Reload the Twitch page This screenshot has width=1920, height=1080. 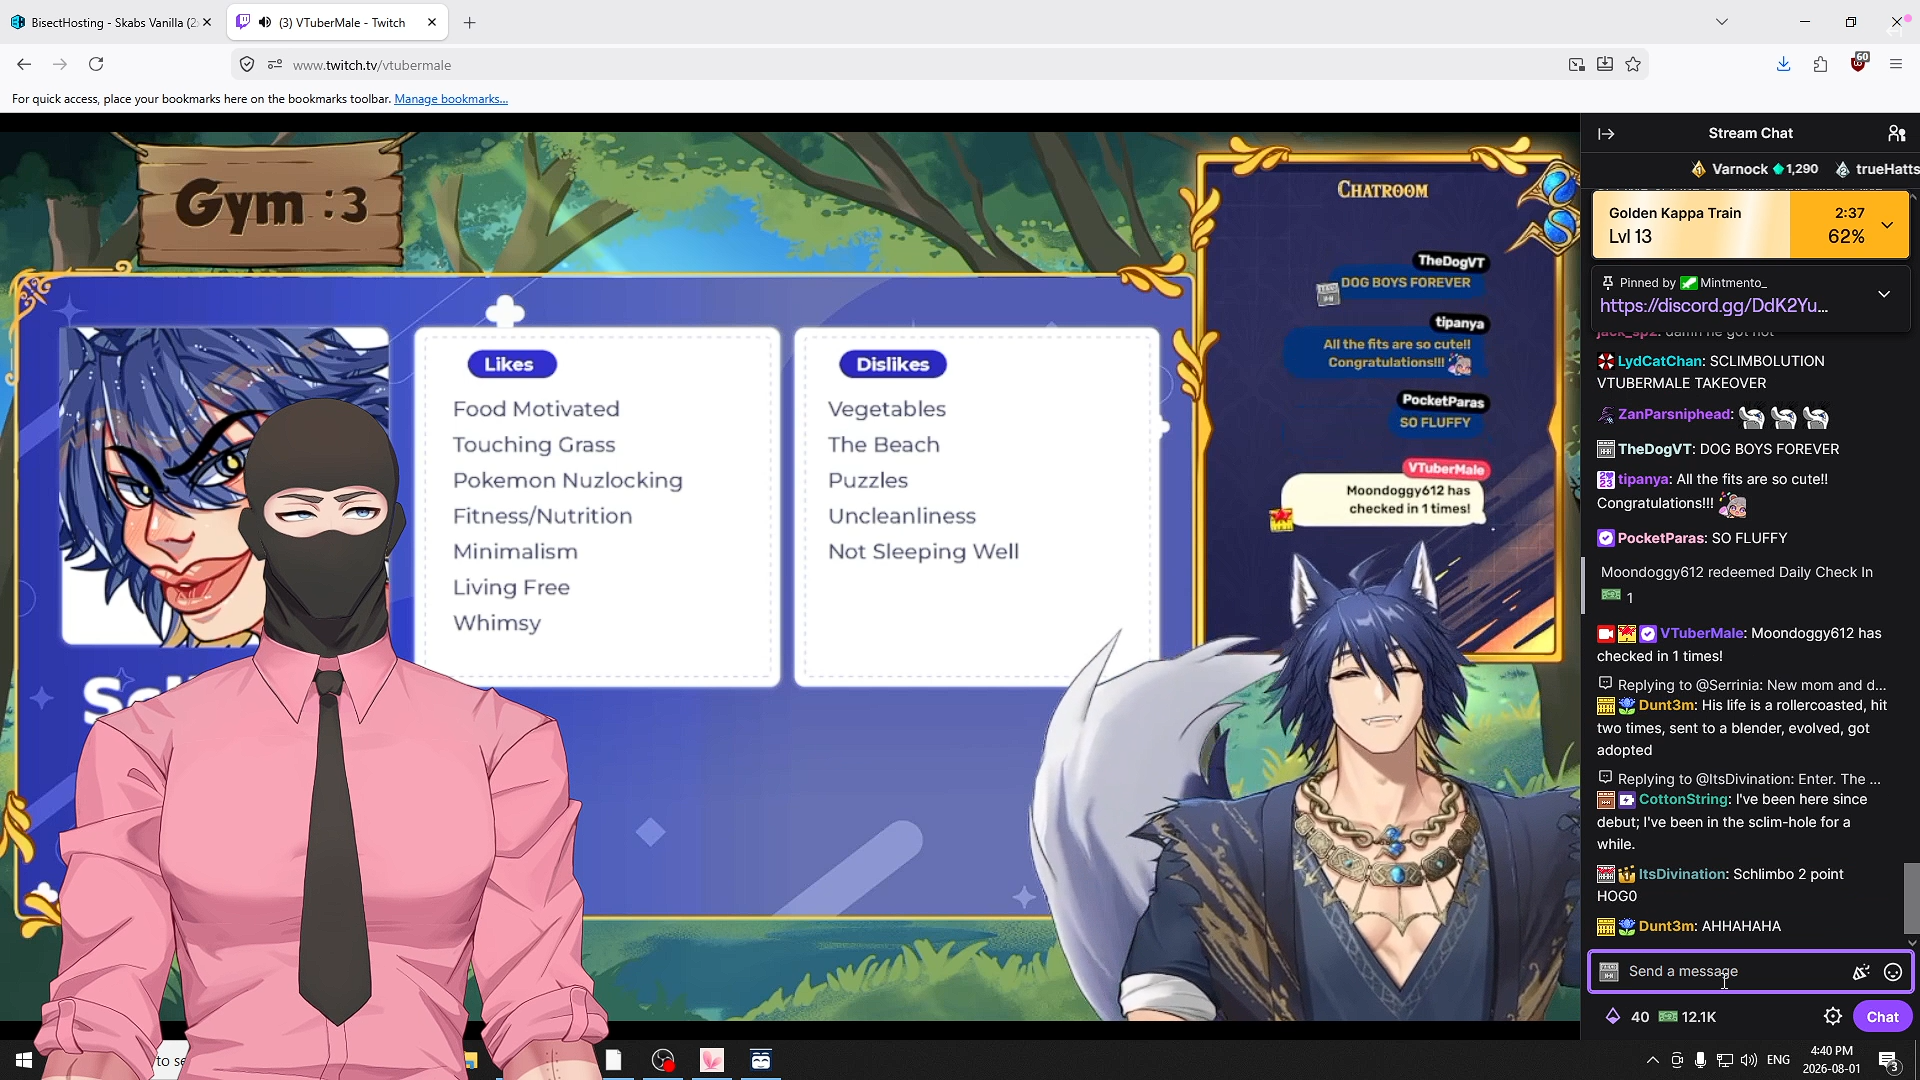tap(96, 64)
